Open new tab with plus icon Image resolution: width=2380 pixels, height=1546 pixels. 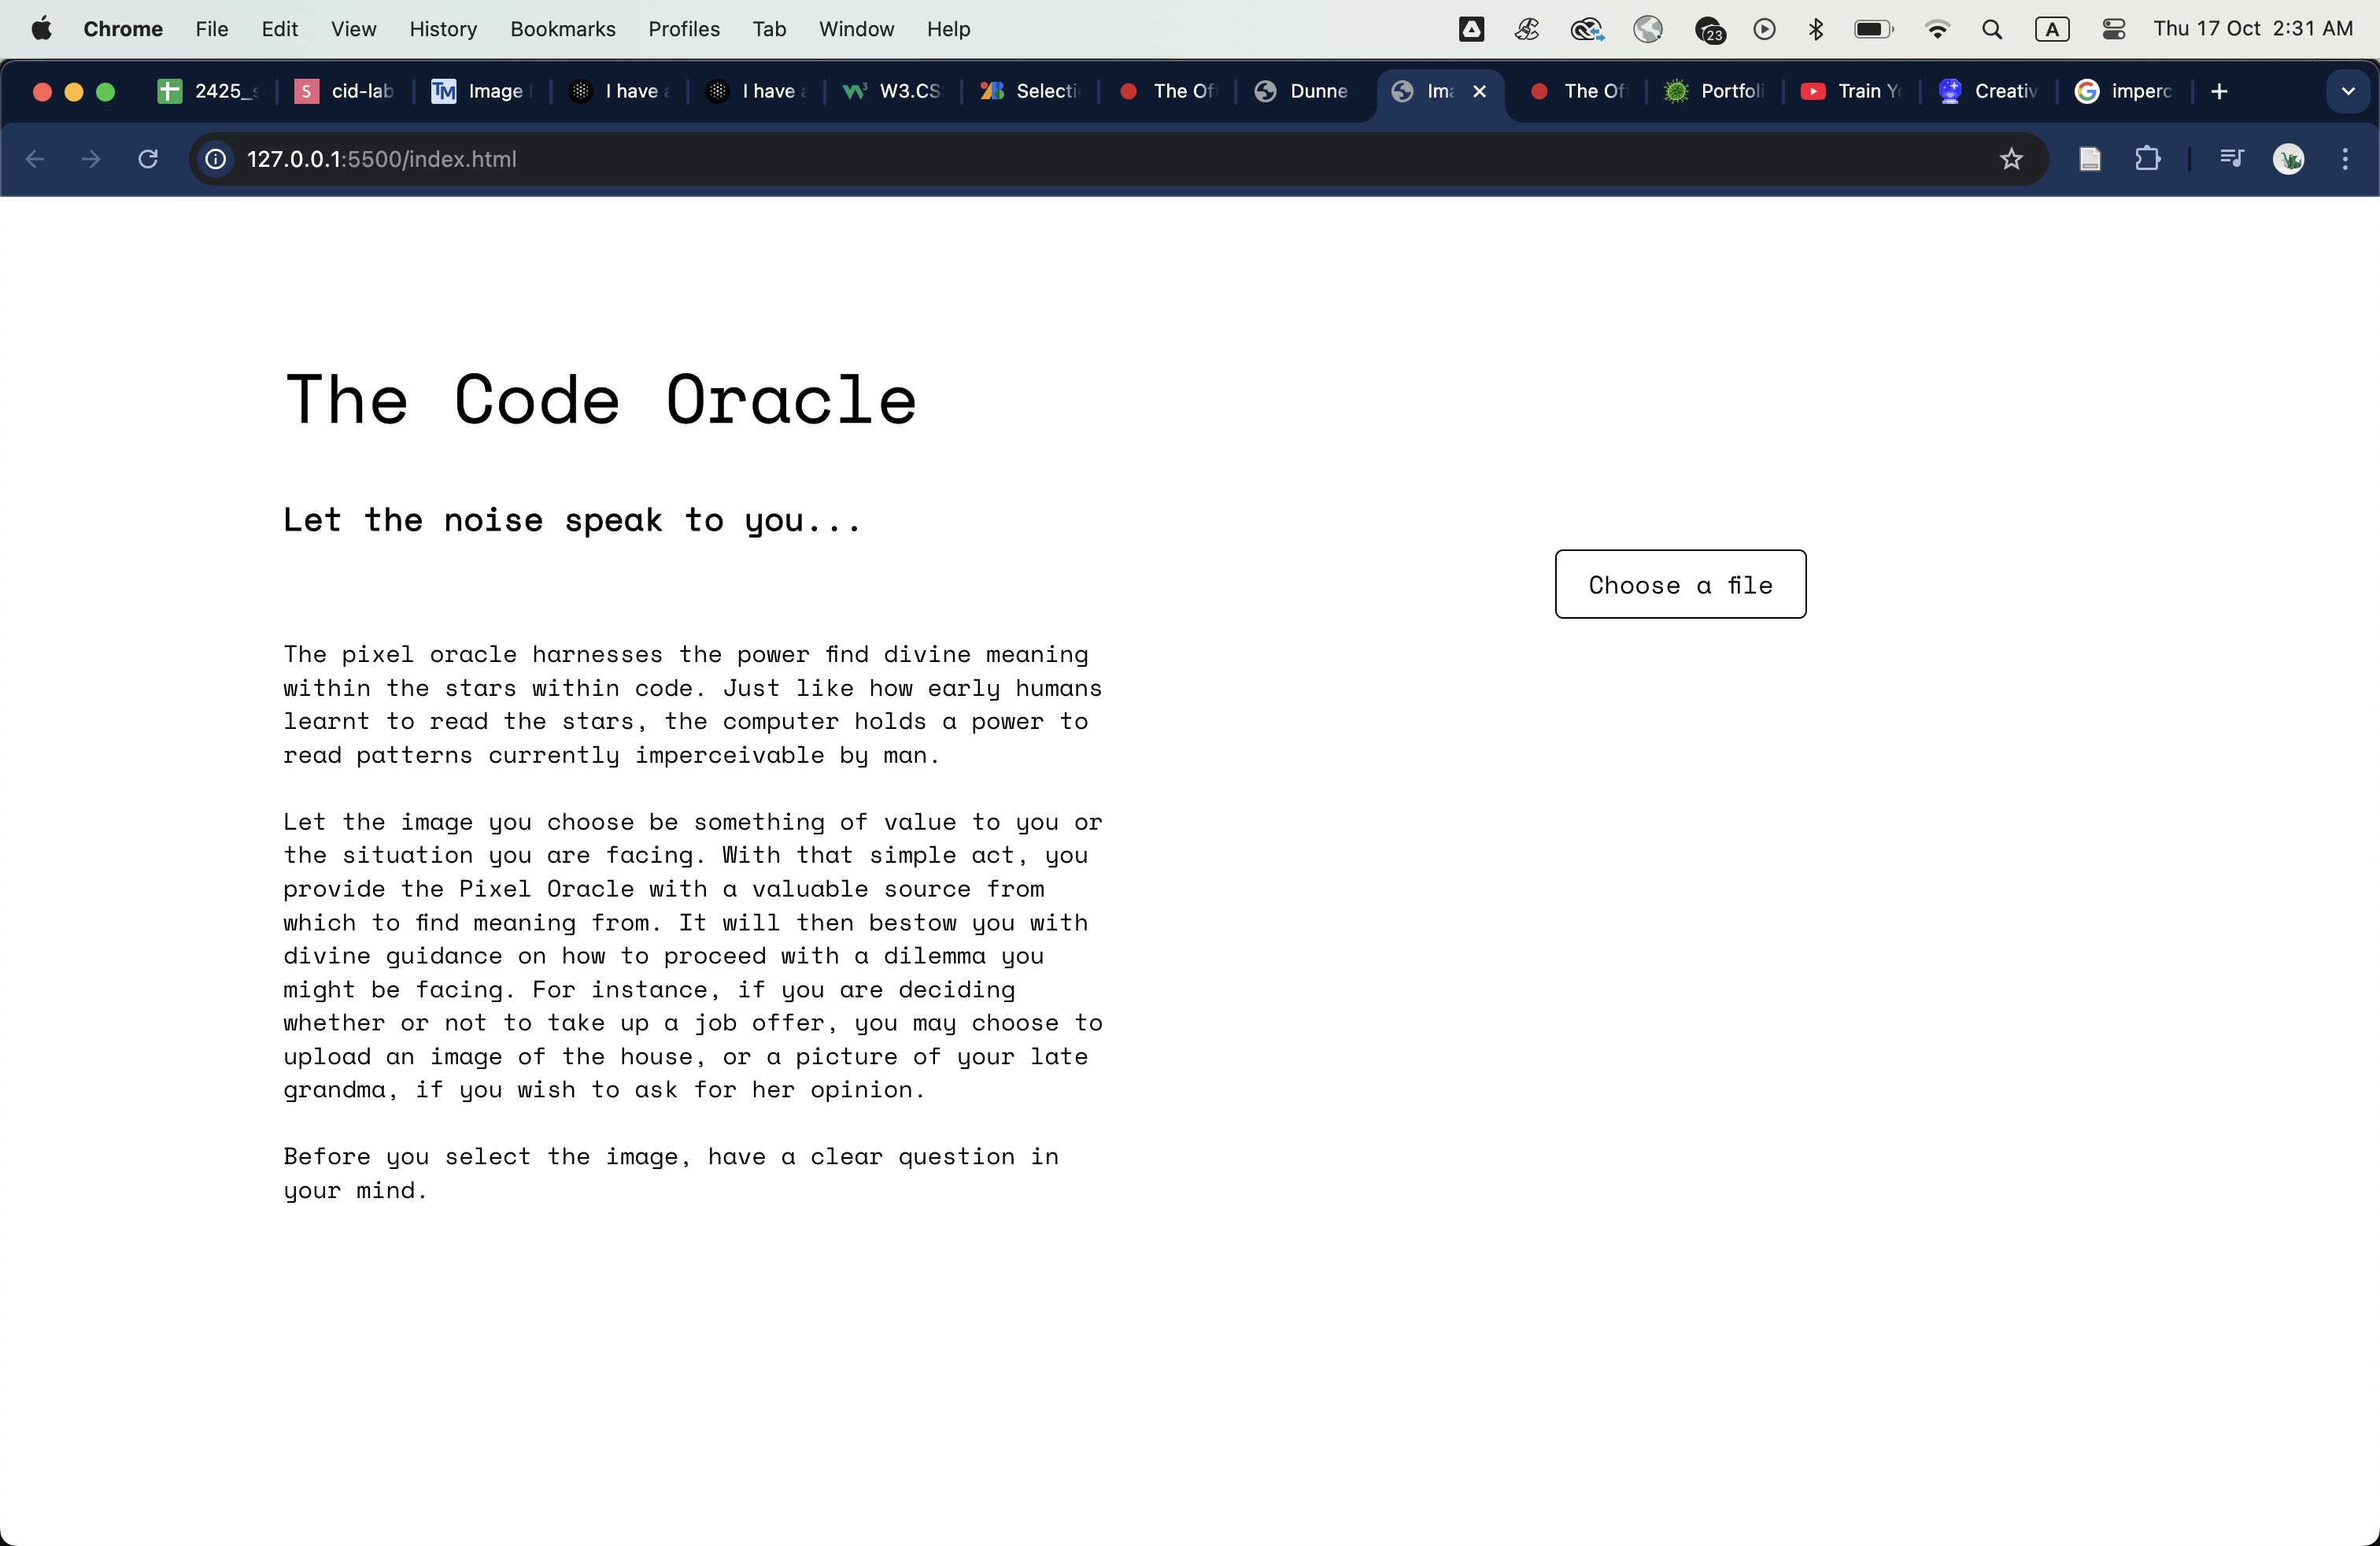(x=2219, y=92)
